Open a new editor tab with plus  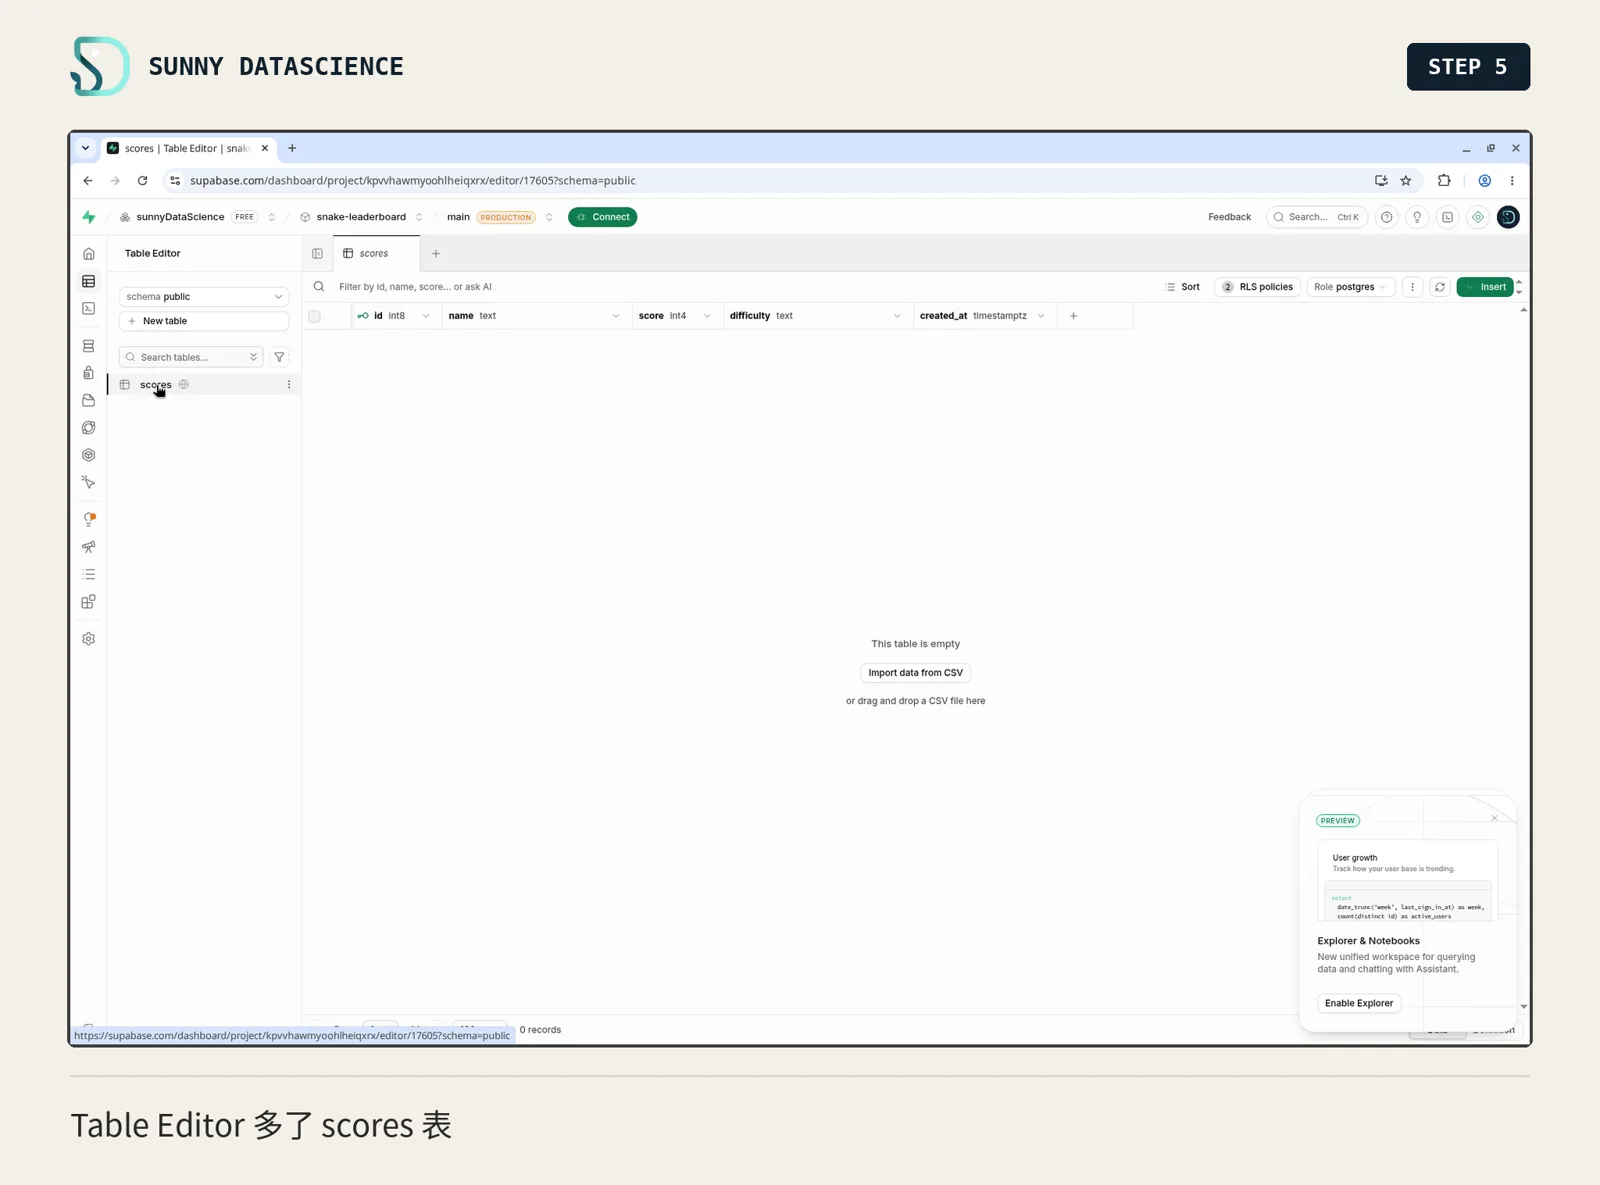(436, 254)
